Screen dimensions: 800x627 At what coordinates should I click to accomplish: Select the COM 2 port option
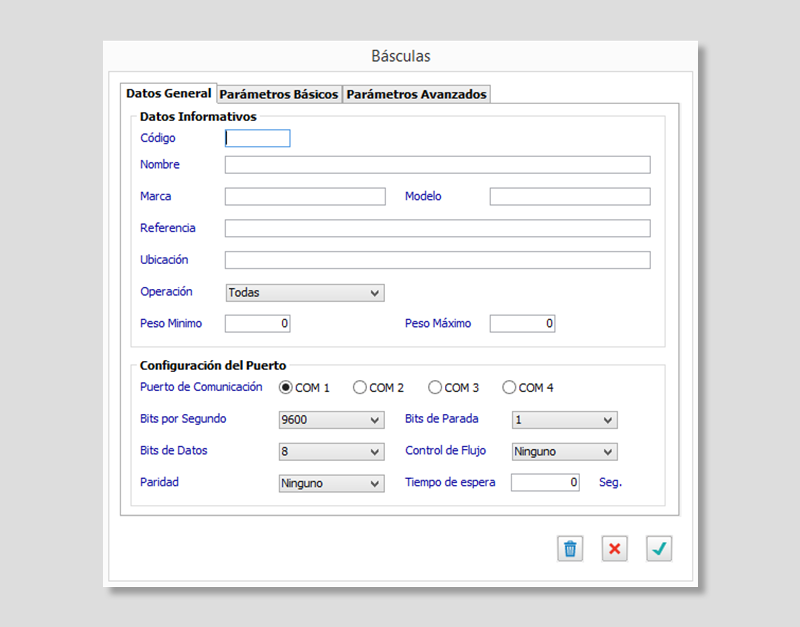pos(360,388)
